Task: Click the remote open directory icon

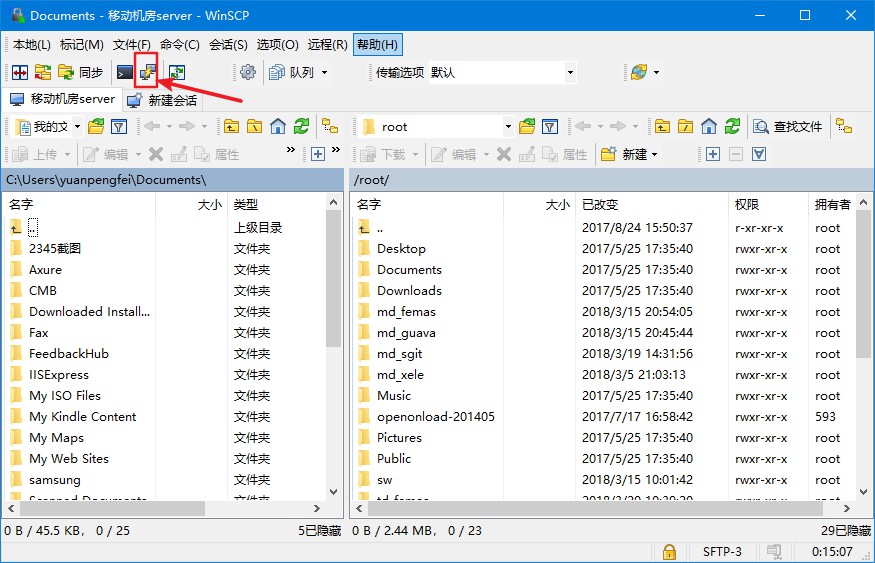Action: (x=527, y=127)
